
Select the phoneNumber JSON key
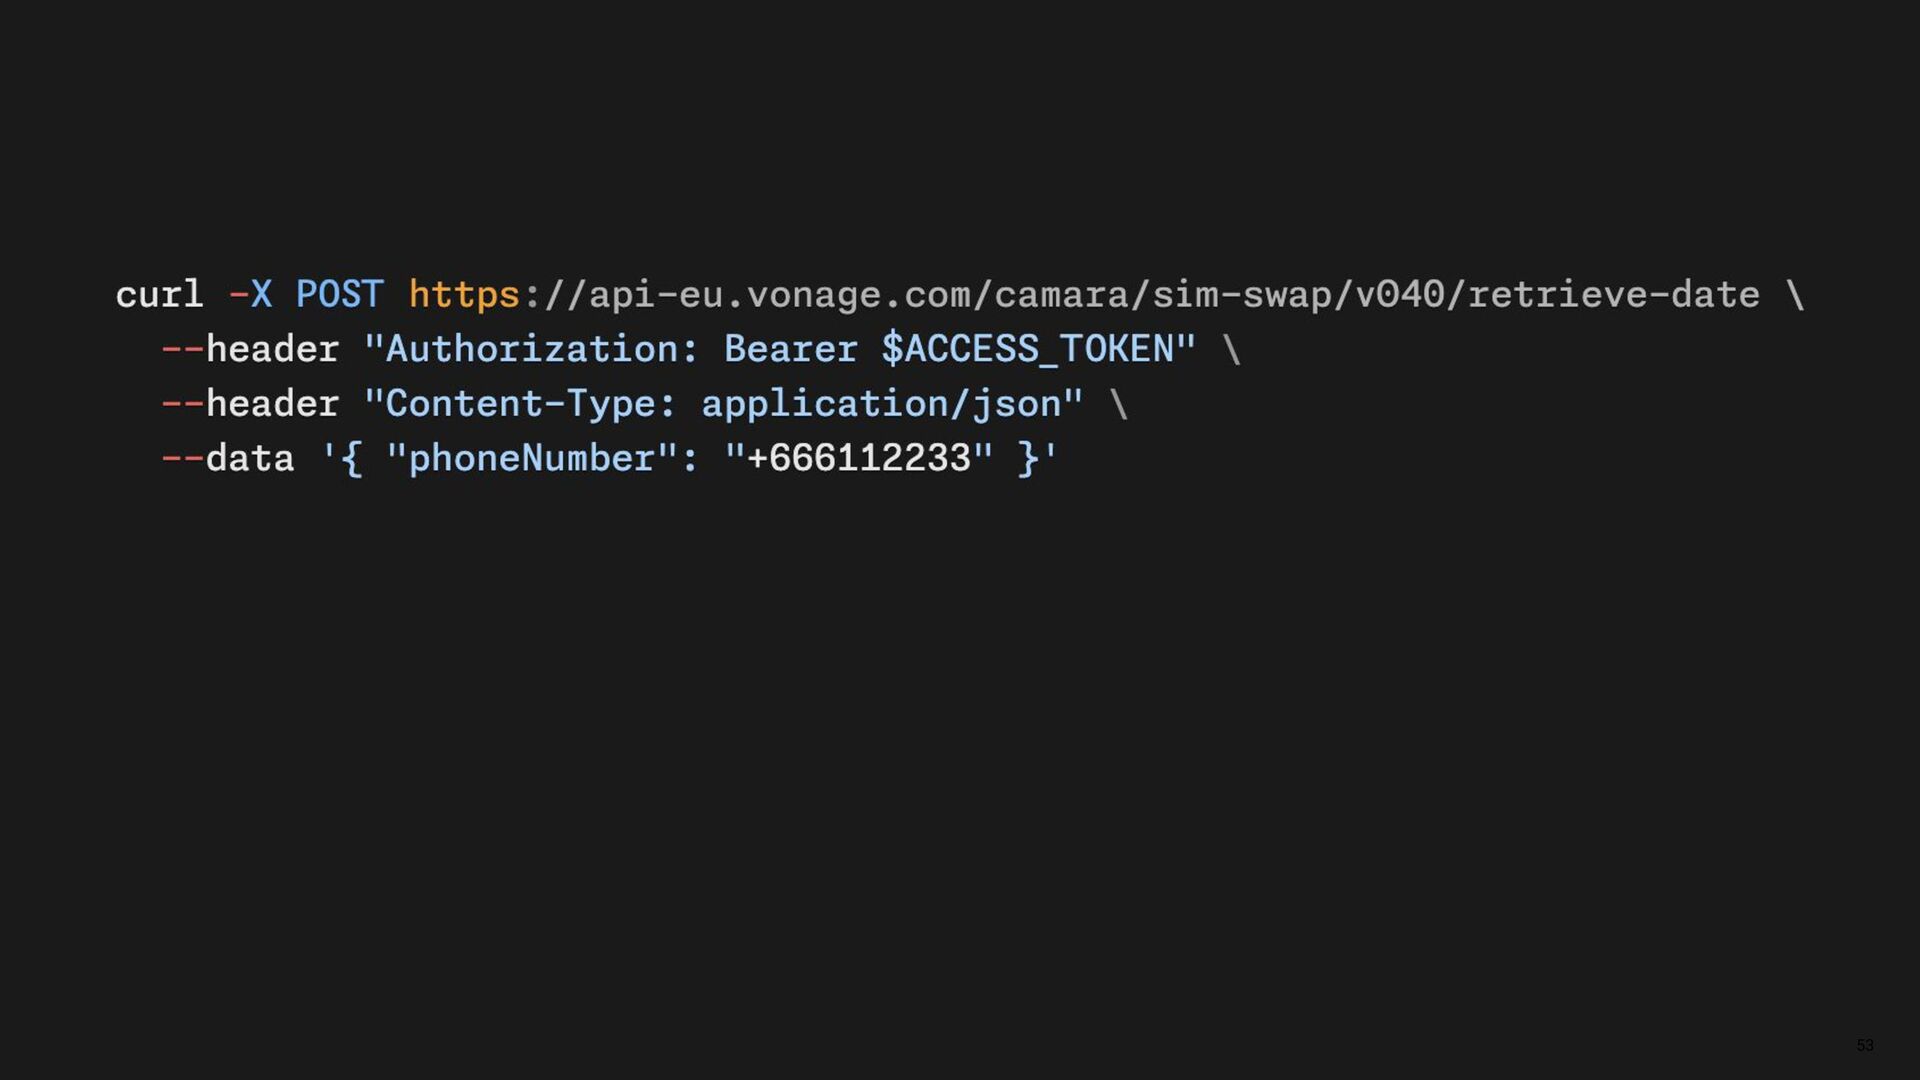531,458
